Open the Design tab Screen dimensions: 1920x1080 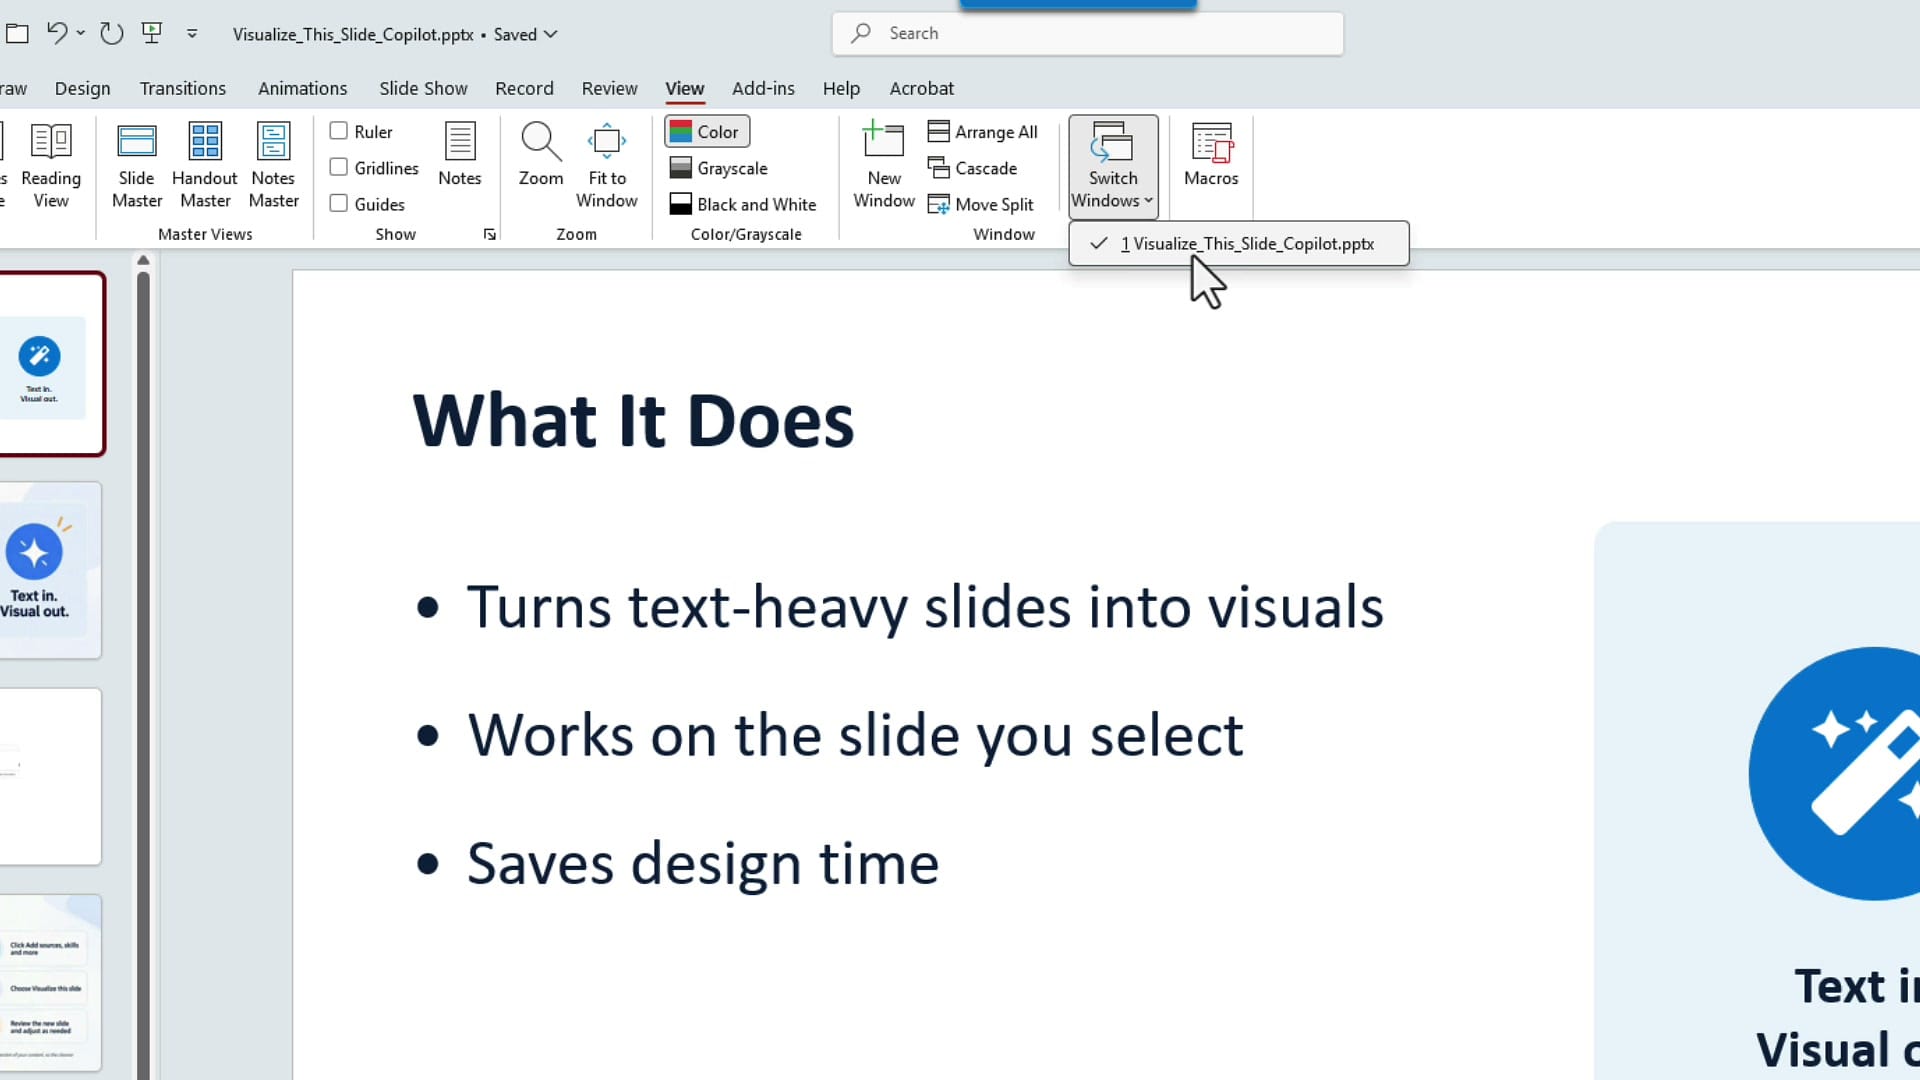83,88
